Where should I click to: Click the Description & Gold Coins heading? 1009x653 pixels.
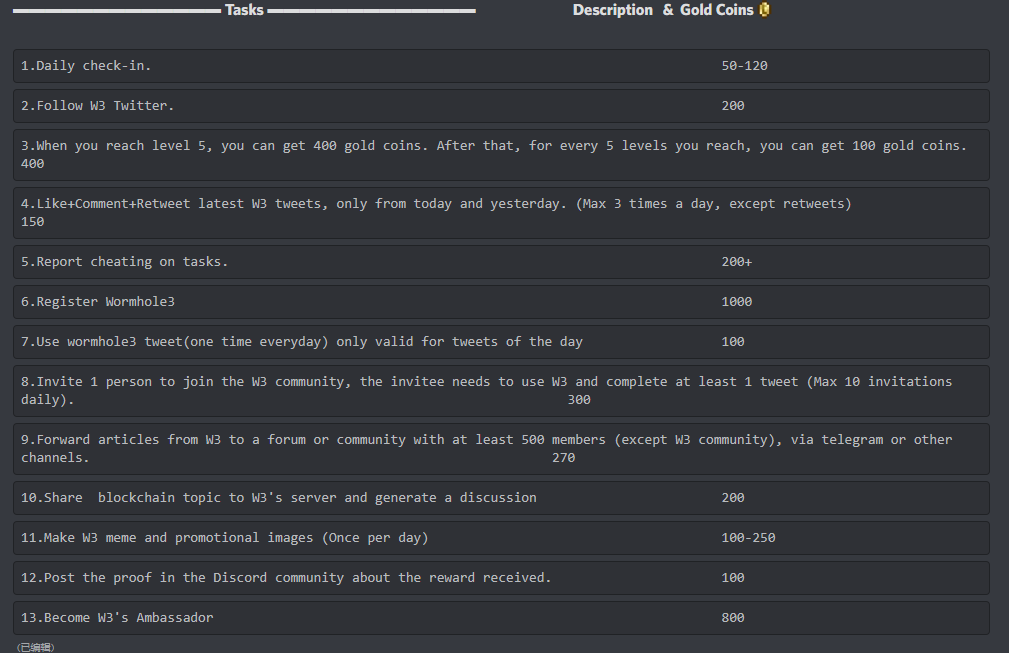point(662,10)
